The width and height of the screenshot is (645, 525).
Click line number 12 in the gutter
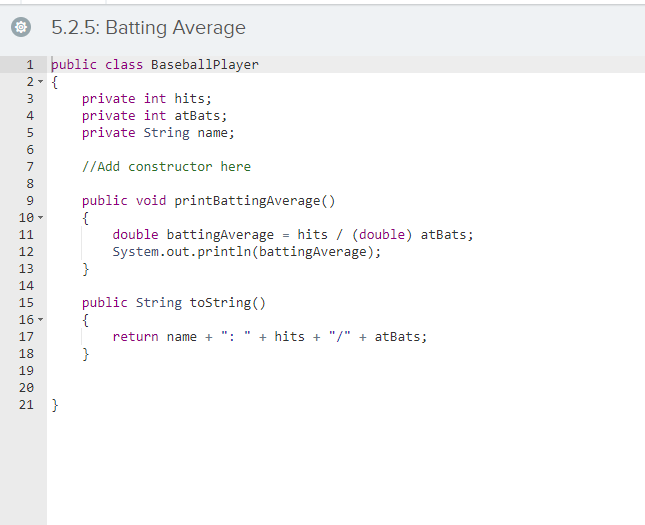coord(26,251)
